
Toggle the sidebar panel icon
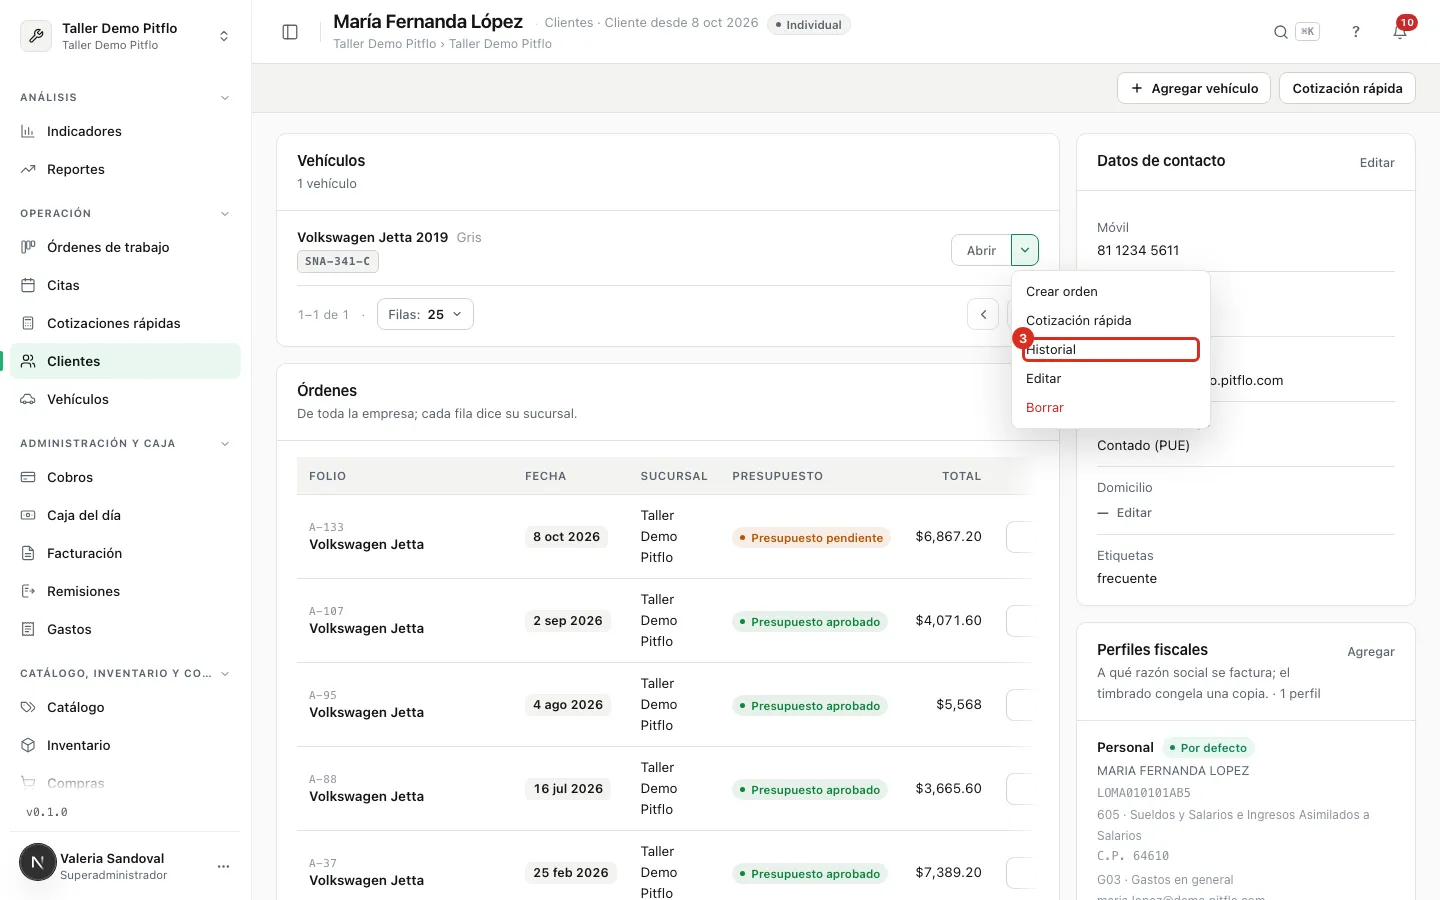[290, 32]
